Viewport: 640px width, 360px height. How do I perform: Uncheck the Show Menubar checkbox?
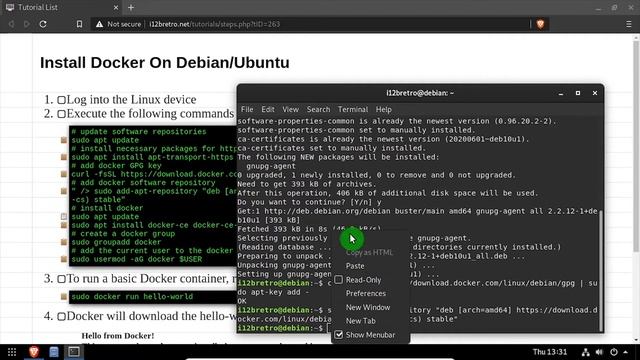tap(339, 335)
